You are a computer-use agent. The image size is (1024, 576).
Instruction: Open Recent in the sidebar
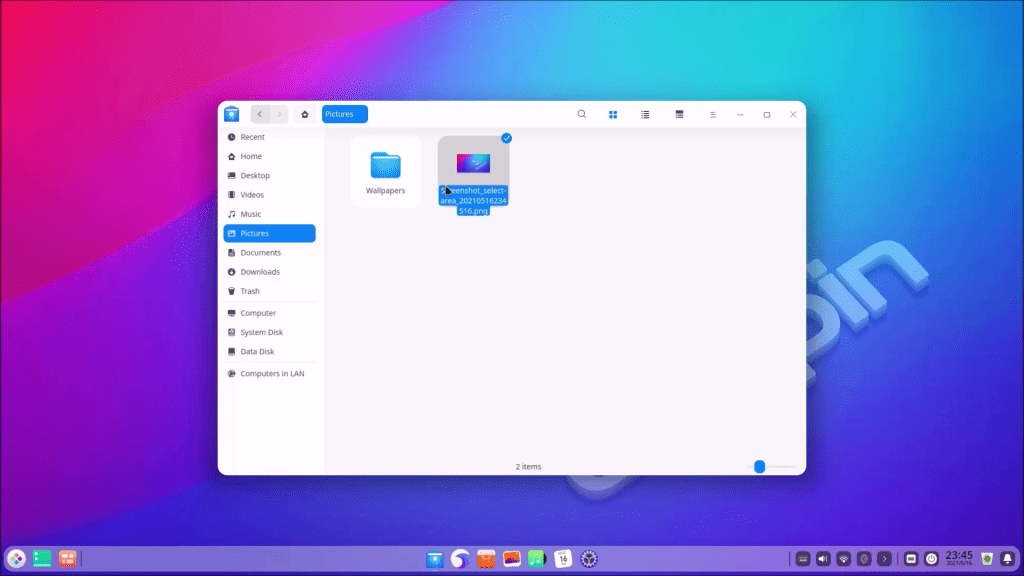click(252, 137)
